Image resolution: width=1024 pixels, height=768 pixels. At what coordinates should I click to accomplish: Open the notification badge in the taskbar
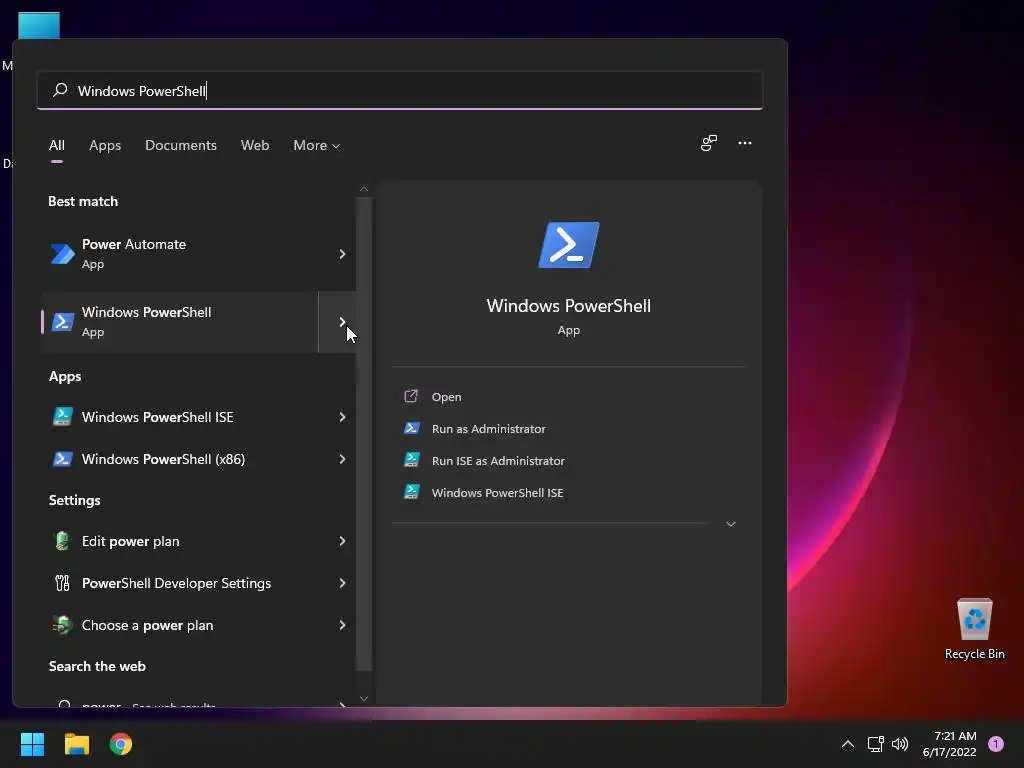(x=996, y=744)
